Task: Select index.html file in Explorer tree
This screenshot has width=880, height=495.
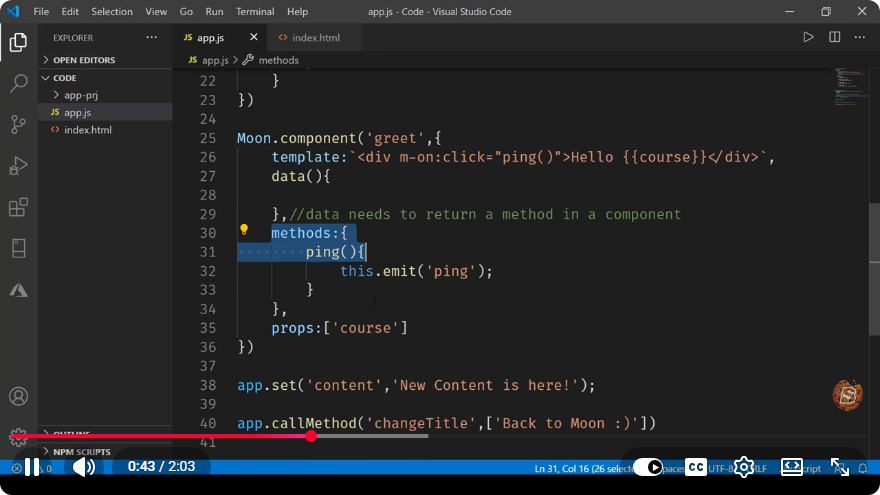Action: 88,130
